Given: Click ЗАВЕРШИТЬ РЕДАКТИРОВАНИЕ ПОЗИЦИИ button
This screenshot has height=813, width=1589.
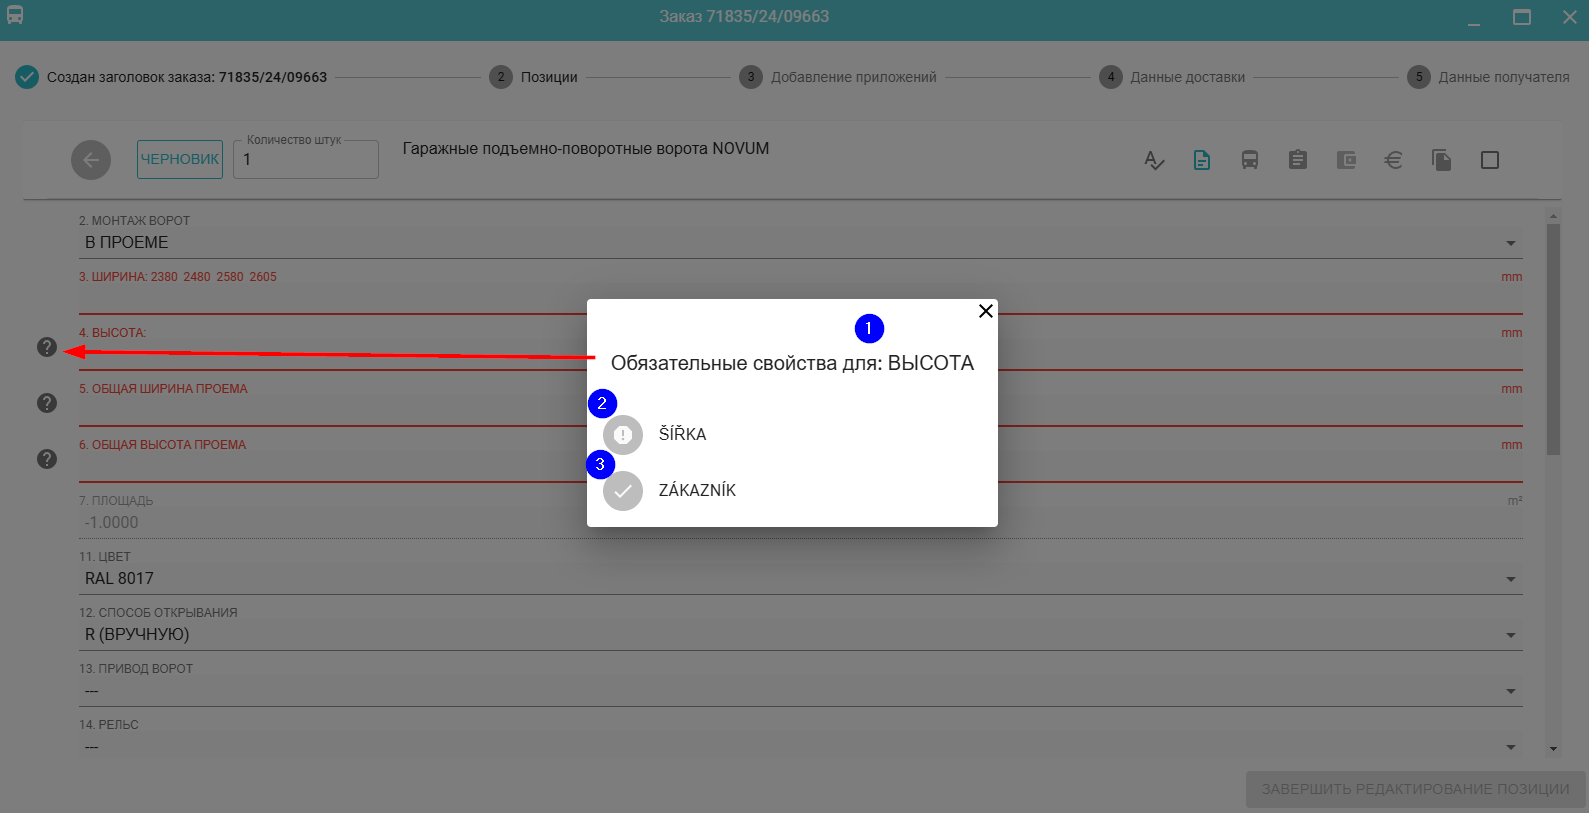Looking at the screenshot, I should coord(1415,789).
